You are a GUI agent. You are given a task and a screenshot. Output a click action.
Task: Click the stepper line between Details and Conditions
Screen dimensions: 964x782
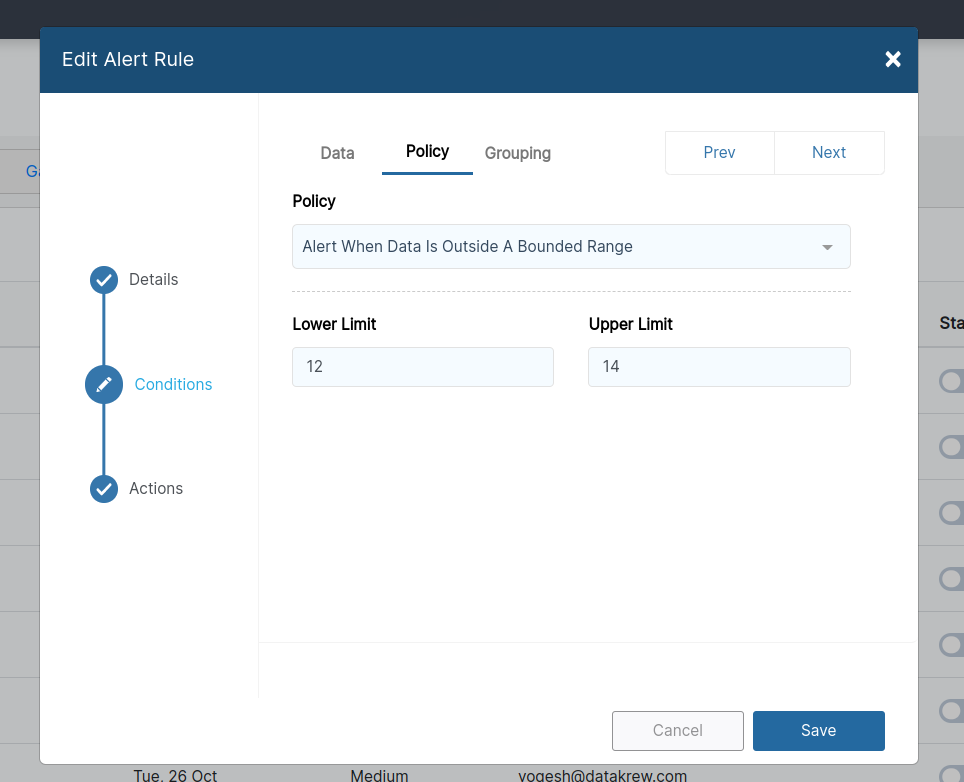(x=104, y=332)
